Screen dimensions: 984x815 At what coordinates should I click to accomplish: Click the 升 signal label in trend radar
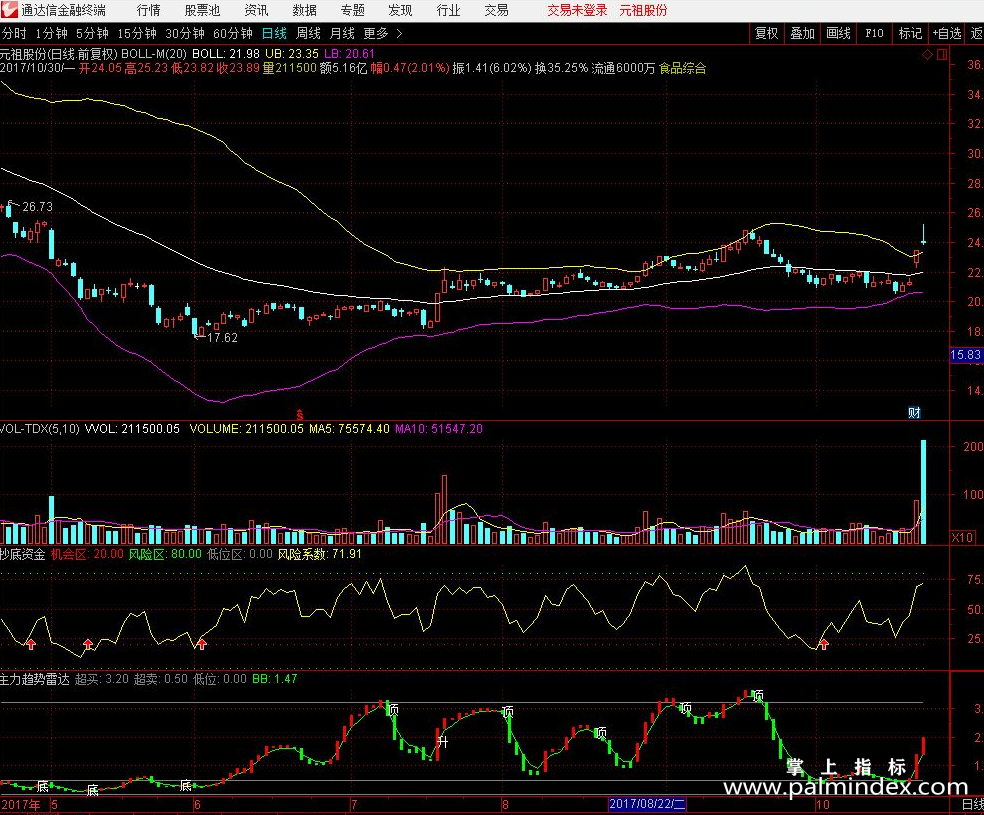[443, 742]
